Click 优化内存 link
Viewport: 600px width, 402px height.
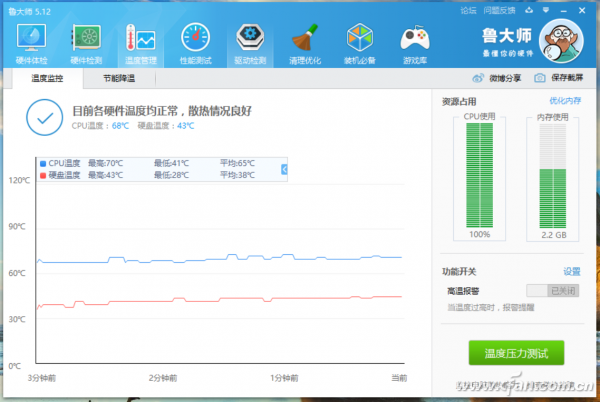click(x=565, y=101)
